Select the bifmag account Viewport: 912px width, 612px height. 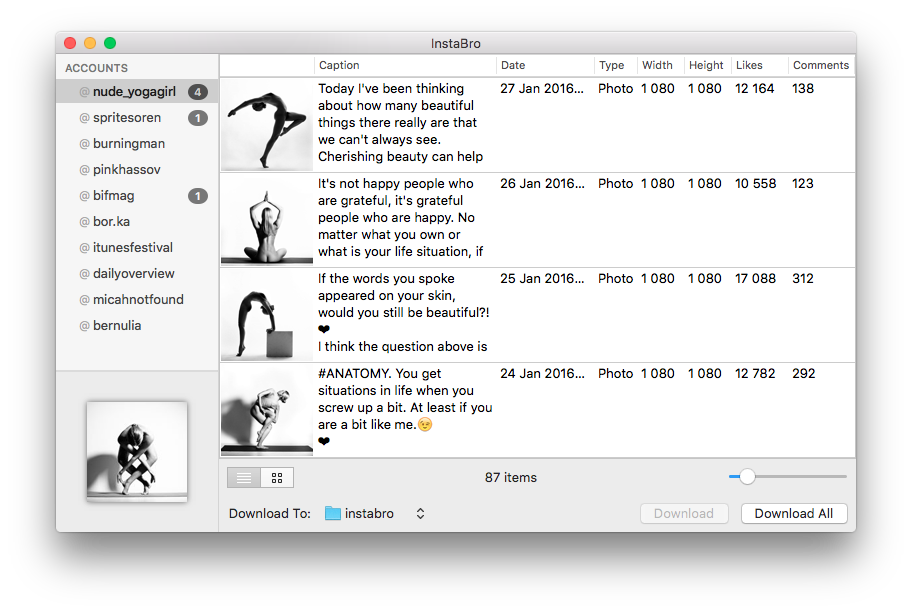(137, 195)
